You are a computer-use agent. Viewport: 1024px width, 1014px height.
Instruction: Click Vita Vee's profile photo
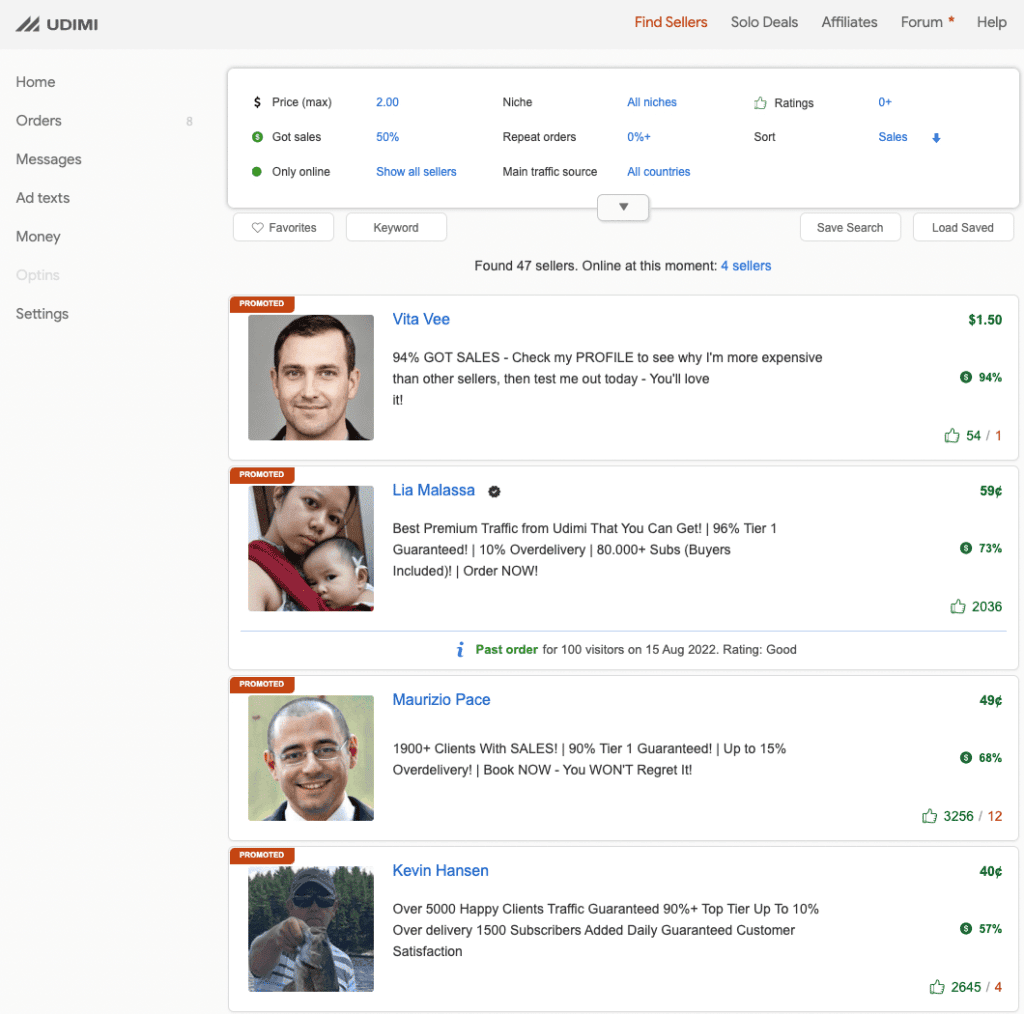pos(311,377)
